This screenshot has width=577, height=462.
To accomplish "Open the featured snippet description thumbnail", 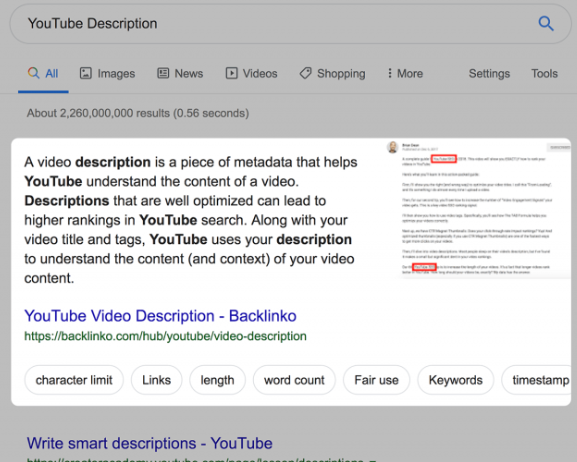I will (478, 209).
